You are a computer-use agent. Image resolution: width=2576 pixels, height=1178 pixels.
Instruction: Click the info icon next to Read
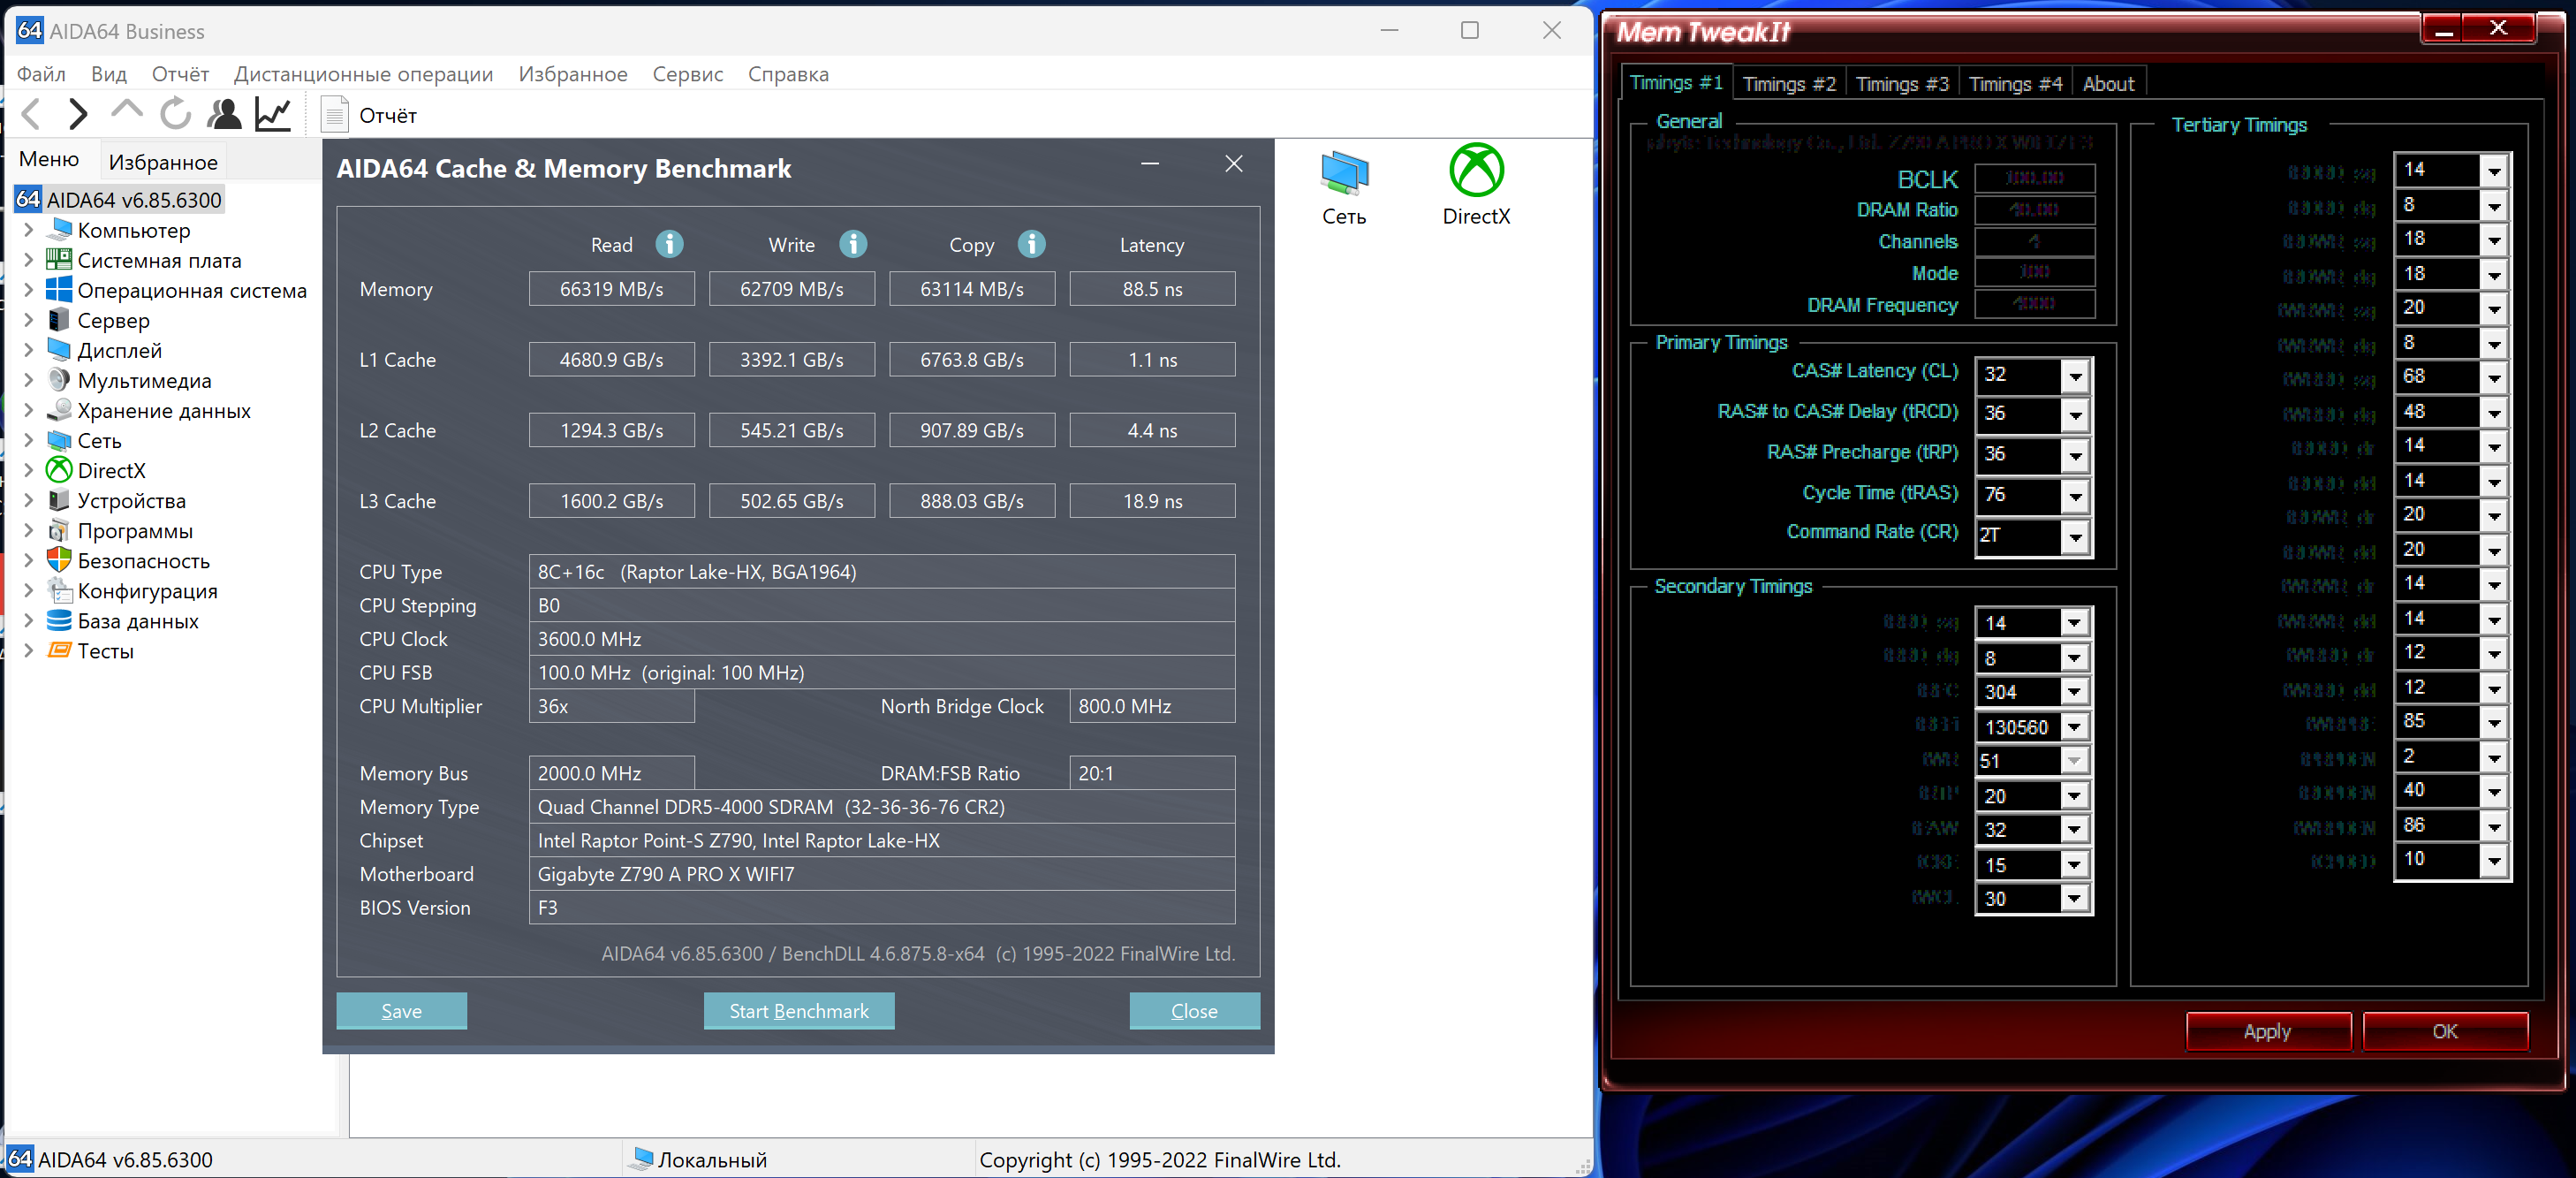pos(669,244)
